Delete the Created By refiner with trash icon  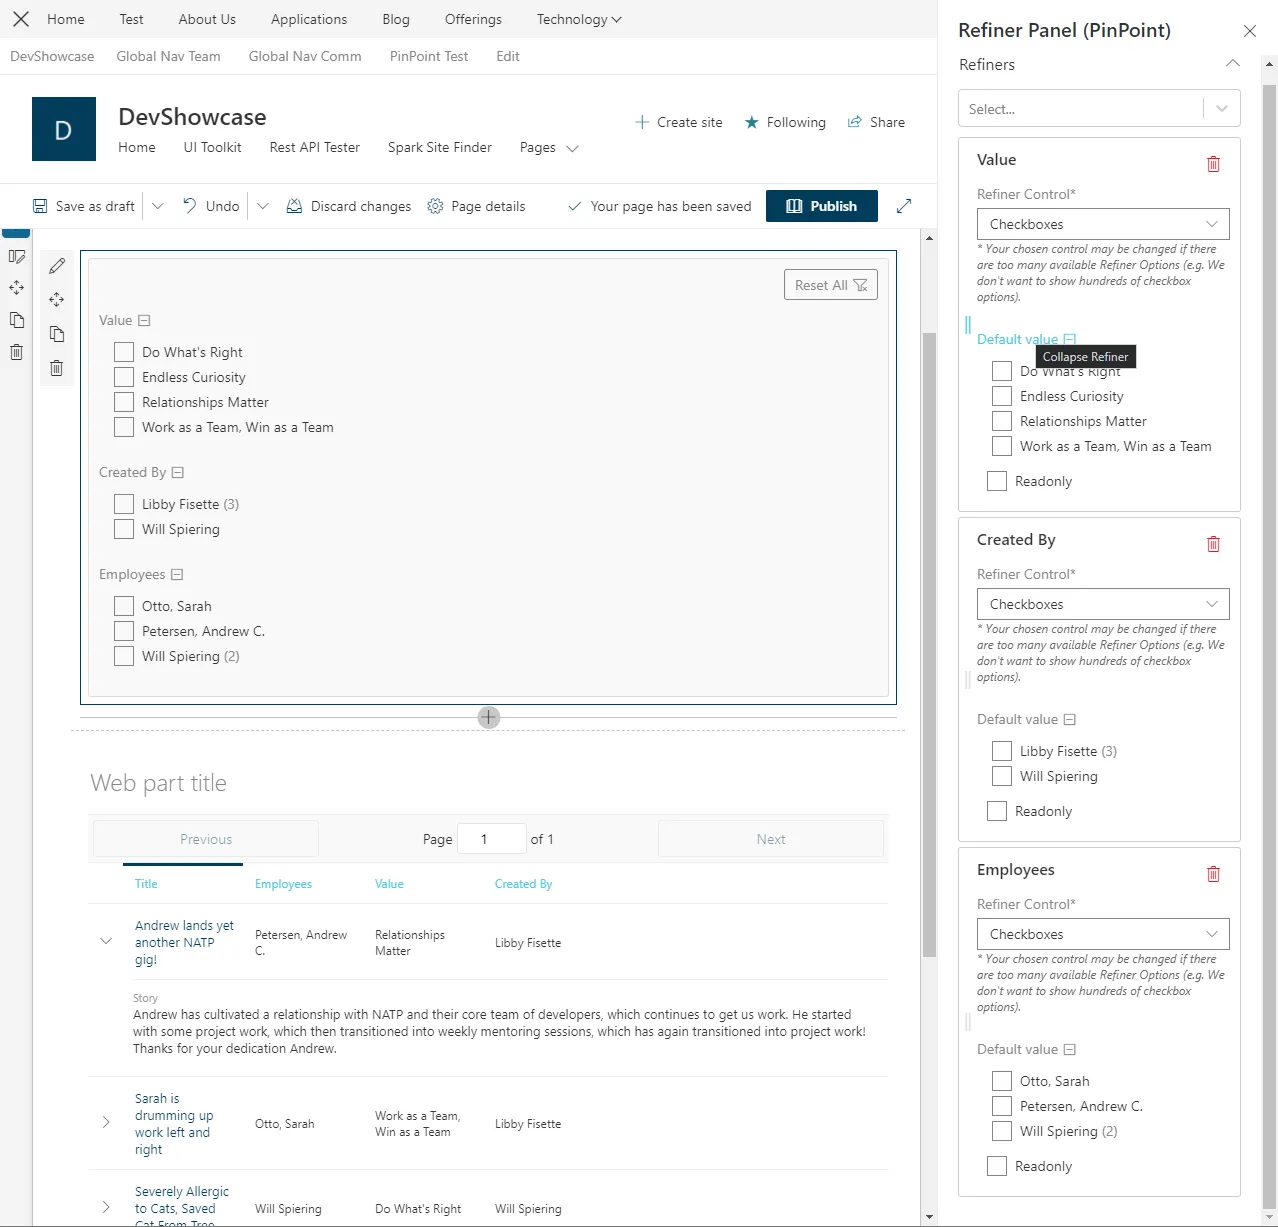pos(1213,544)
